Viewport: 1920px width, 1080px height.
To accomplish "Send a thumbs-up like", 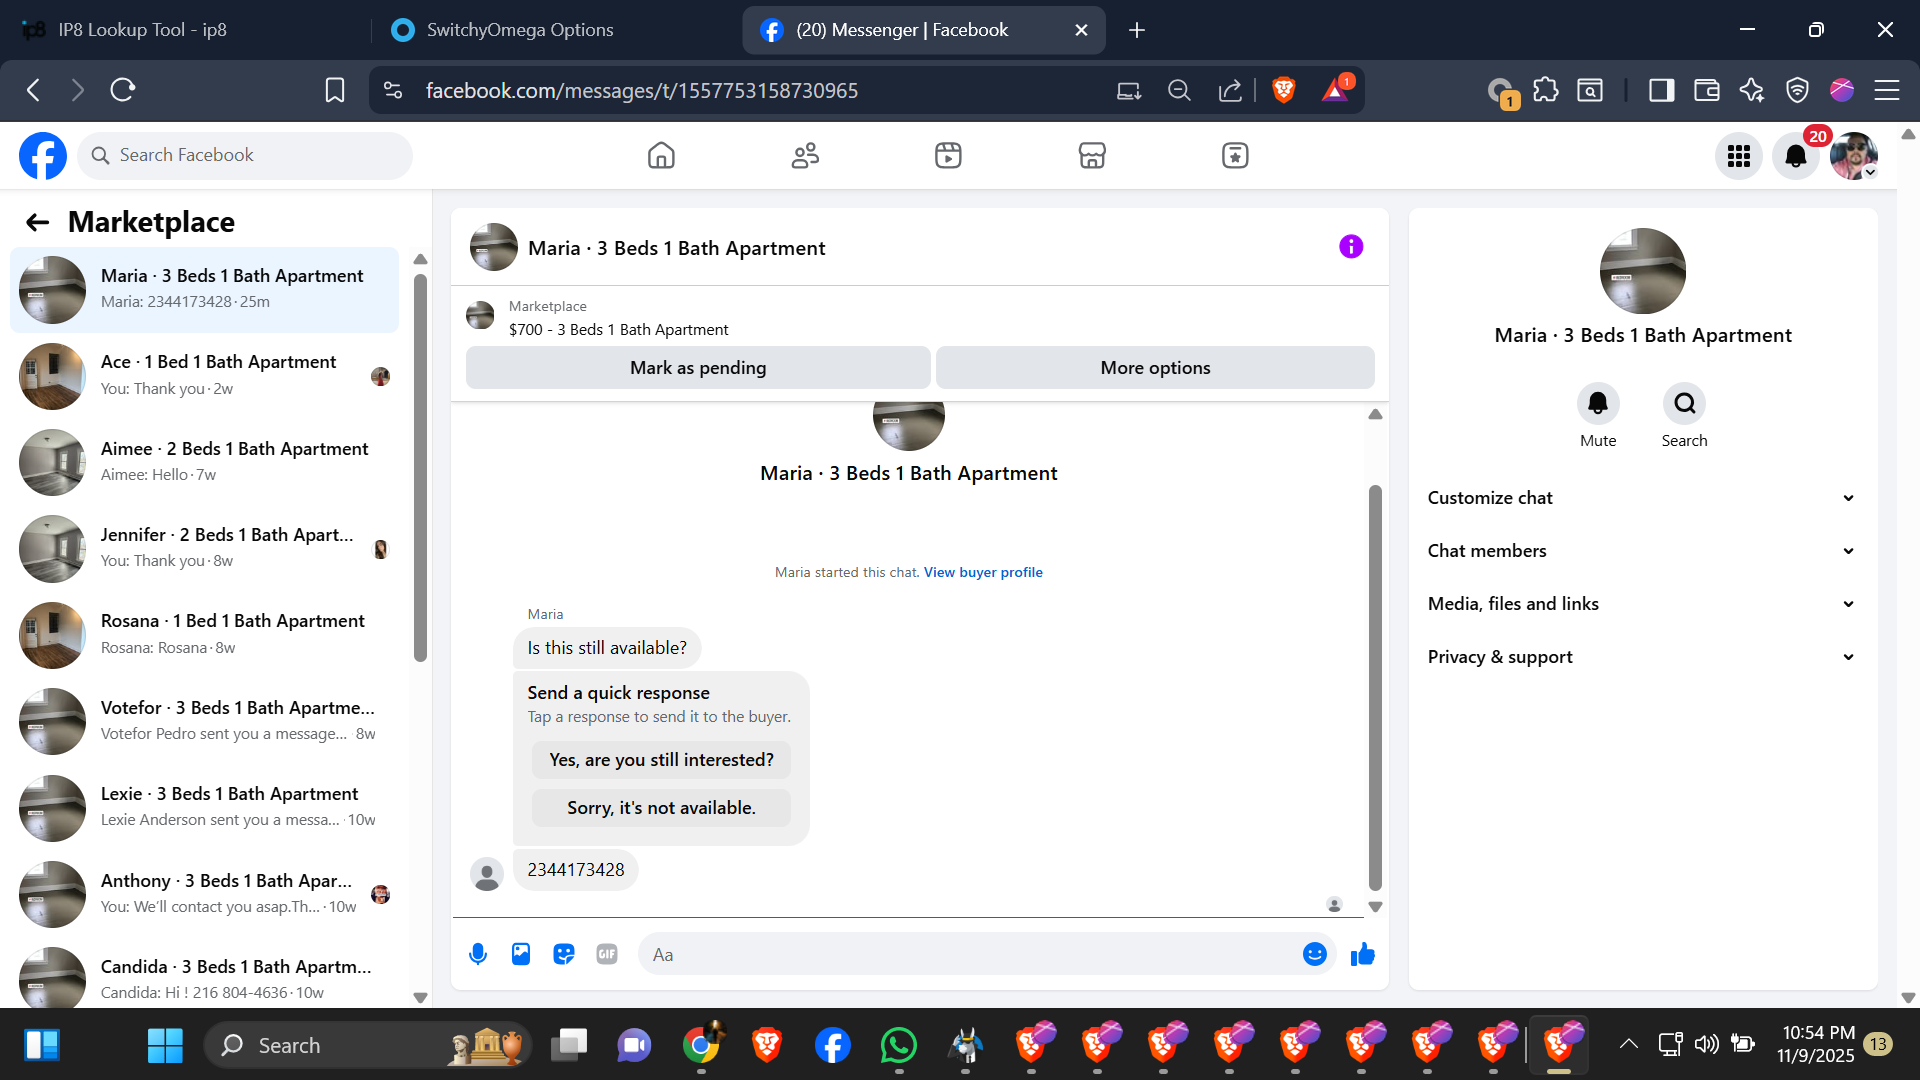I will (1363, 954).
